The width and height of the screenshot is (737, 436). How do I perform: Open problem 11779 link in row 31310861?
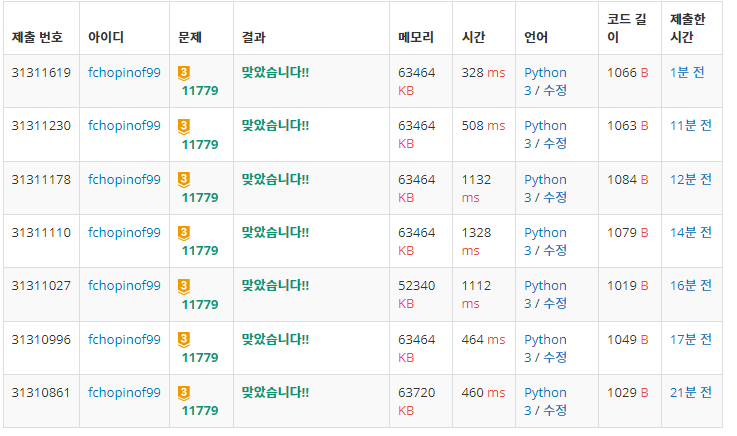200,410
